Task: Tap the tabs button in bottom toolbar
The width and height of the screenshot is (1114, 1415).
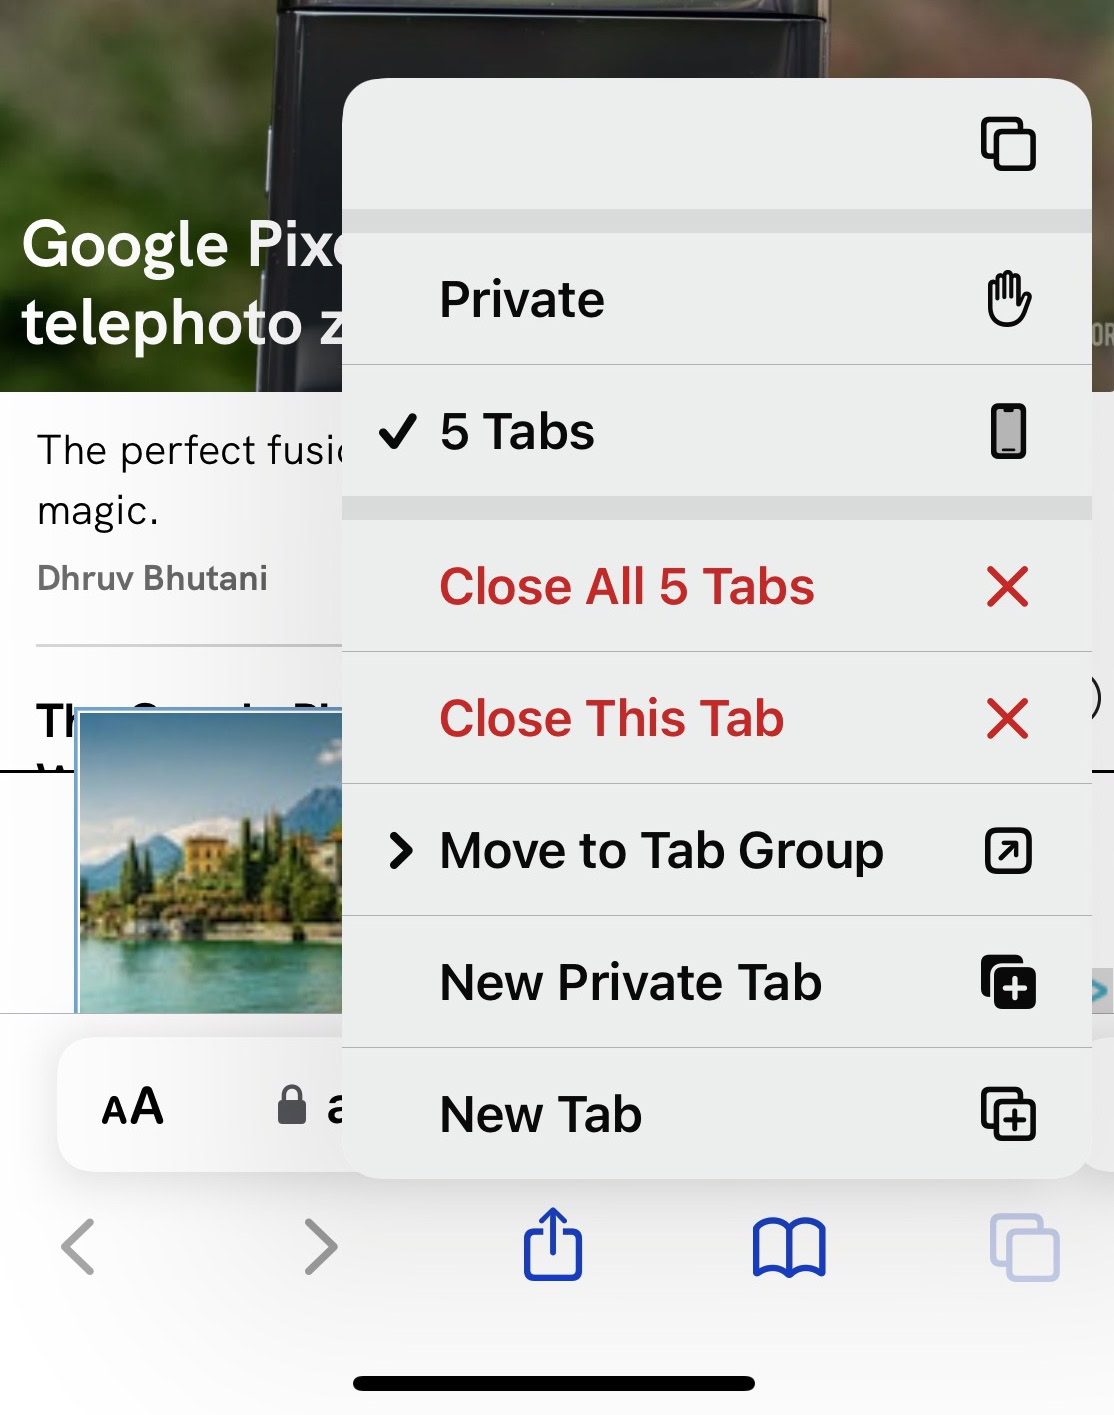Action: pos(1024,1247)
